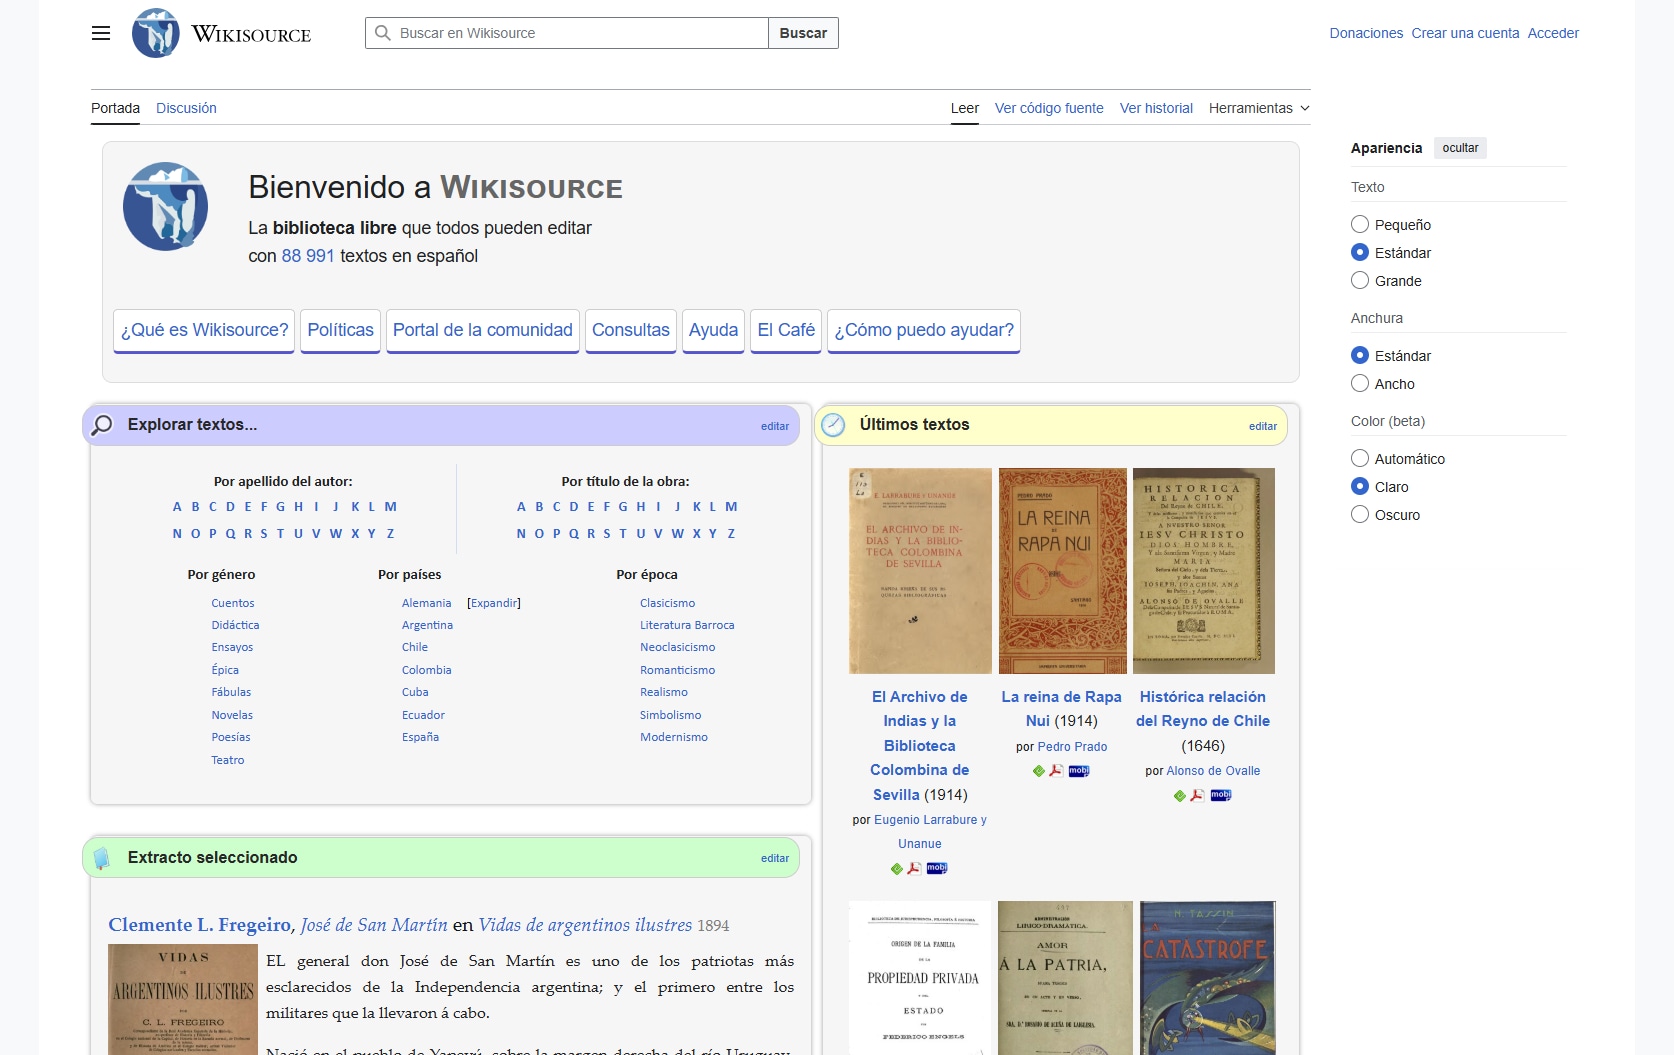The image size is (1674, 1055).
Task: Open Clemente L. Fregeiro link
Action: pyautogui.click(x=200, y=925)
